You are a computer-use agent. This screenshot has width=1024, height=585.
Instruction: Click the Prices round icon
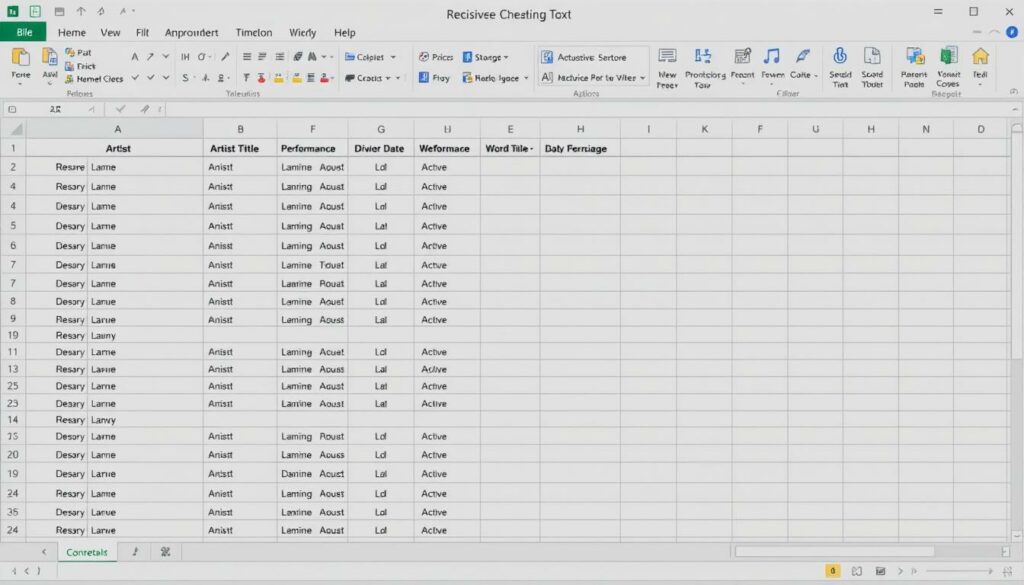coord(424,57)
